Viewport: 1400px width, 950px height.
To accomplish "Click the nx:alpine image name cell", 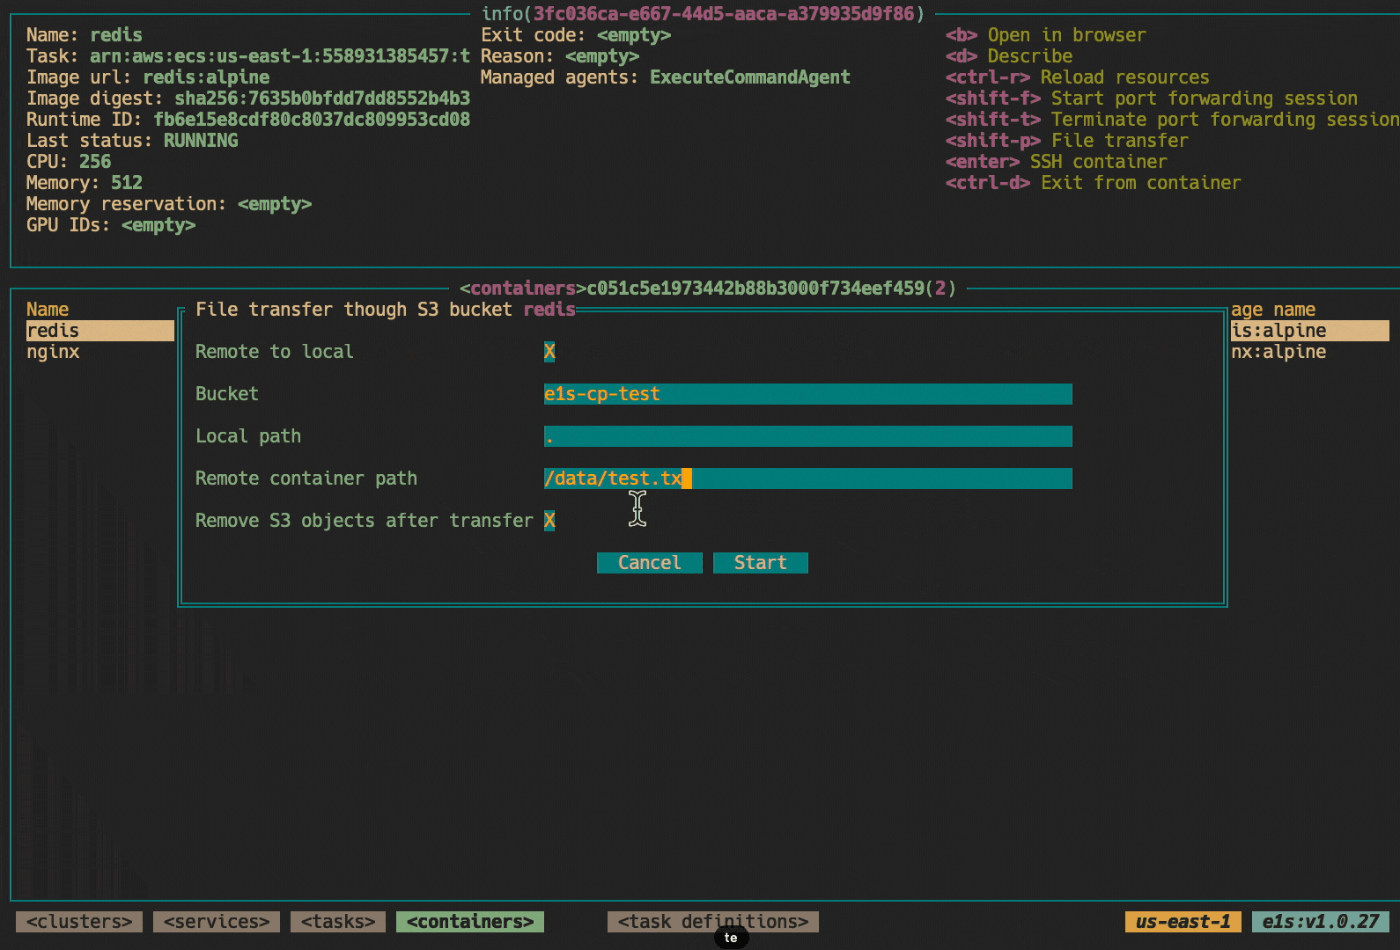I will [1278, 352].
